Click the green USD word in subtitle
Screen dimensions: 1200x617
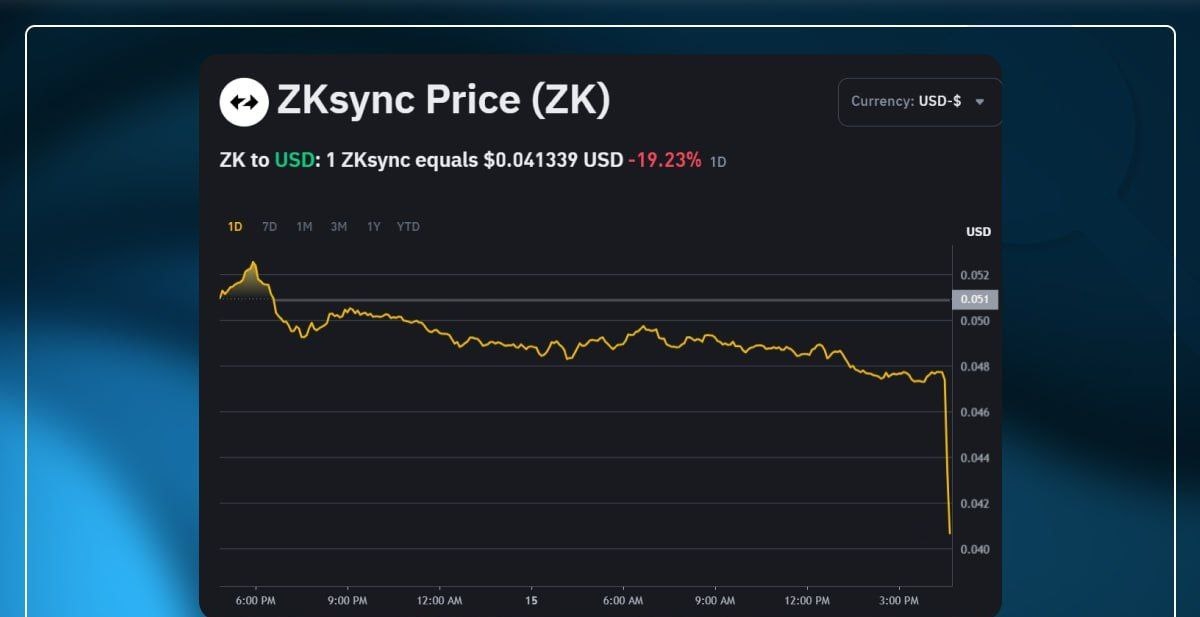coord(294,160)
